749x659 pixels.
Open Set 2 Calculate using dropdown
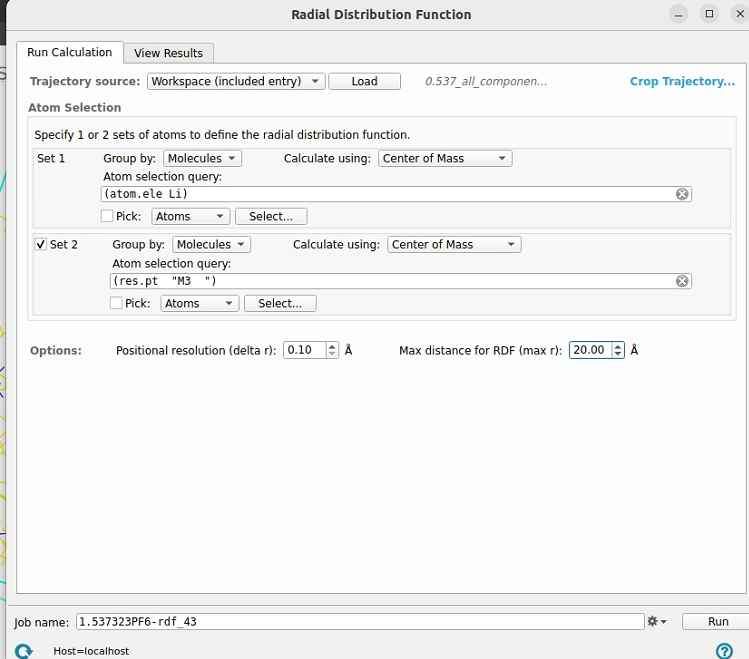[x=454, y=244]
